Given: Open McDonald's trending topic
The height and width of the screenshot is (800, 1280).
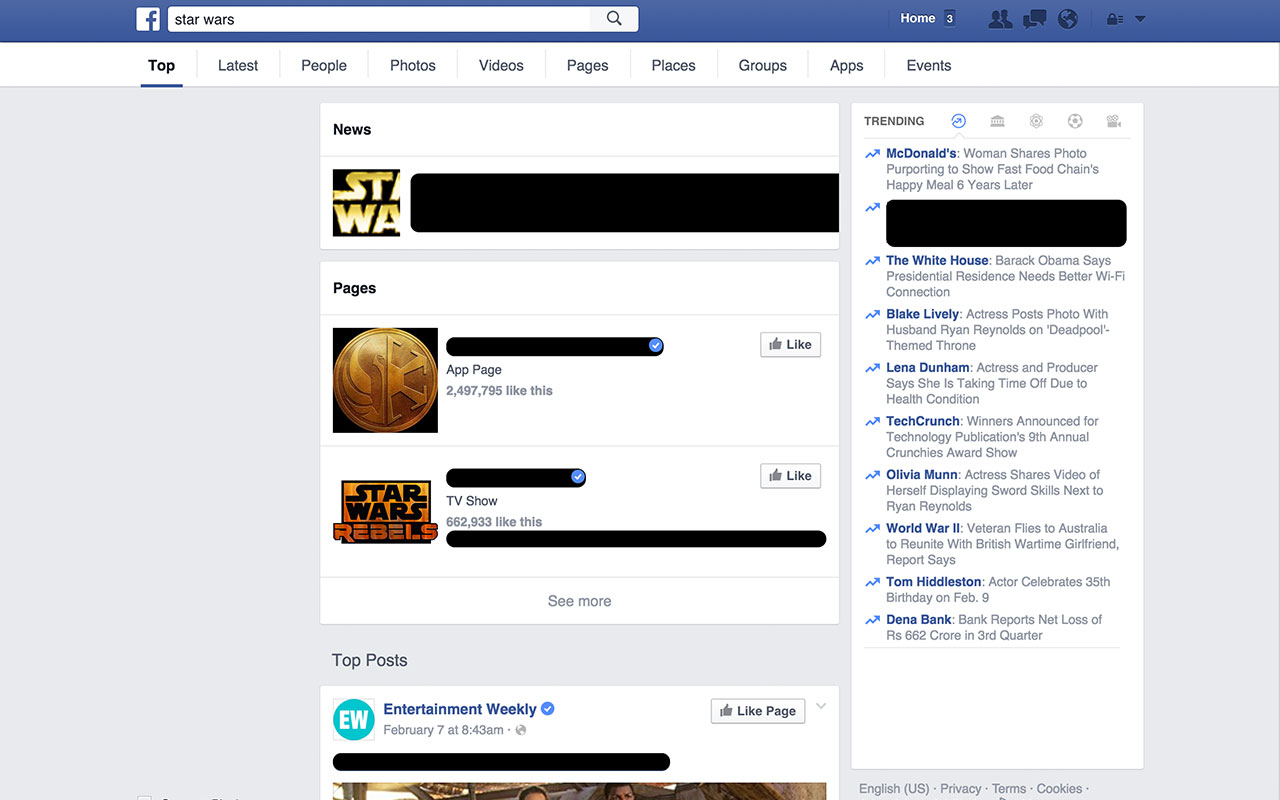Looking at the screenshot, I should click(x=921, y=153).
